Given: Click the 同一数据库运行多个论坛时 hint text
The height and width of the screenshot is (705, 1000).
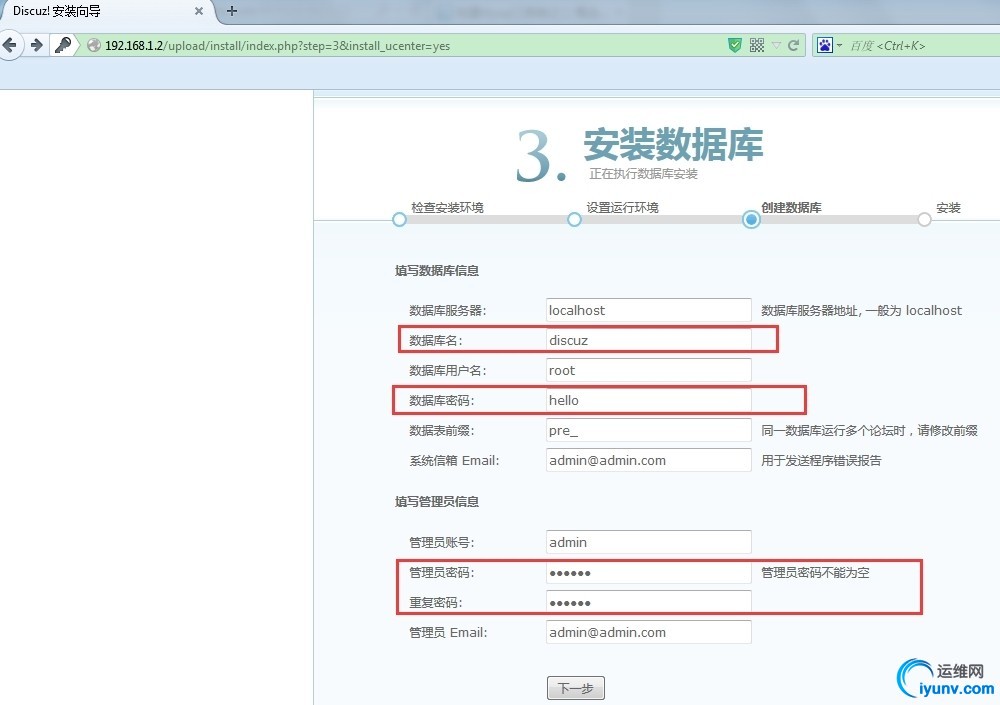Looking at the screenshot, I should (x=869, y=430).
